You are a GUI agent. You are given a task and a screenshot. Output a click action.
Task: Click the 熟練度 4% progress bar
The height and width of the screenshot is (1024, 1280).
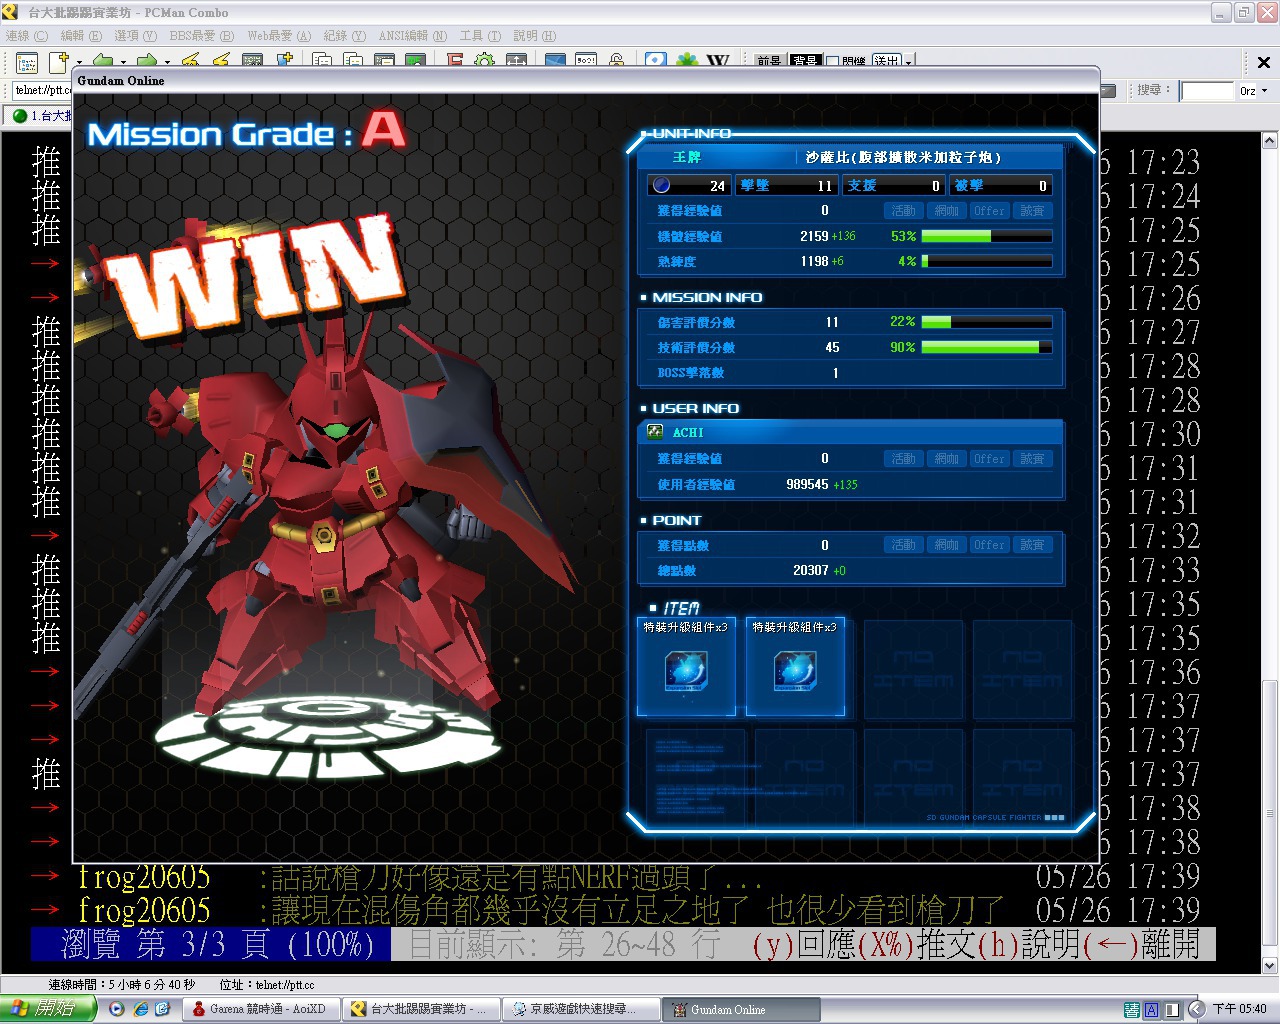pyautogui.click(x=986, y=261)
